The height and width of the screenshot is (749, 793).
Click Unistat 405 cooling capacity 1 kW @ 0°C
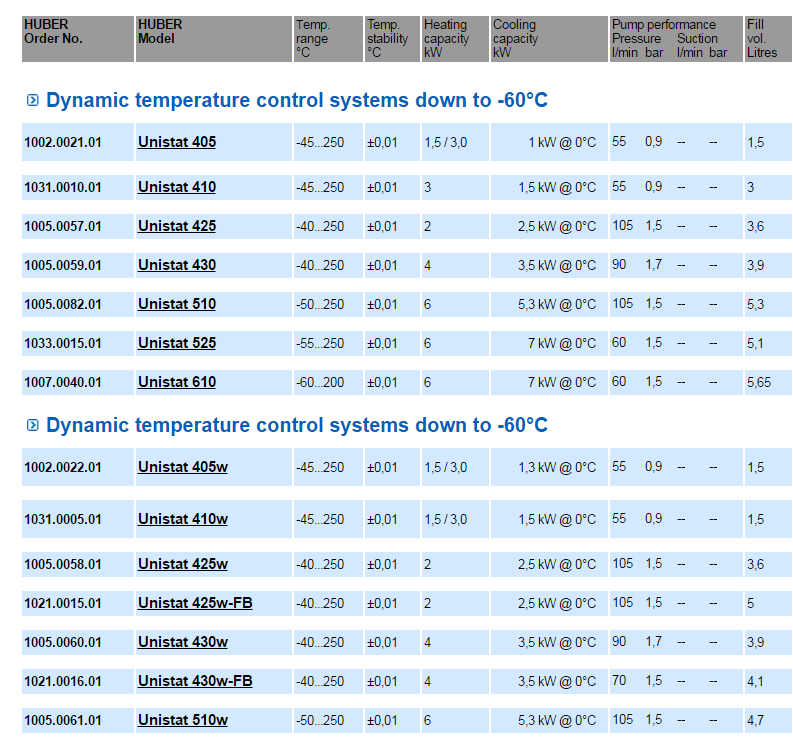tap(562, 143)
